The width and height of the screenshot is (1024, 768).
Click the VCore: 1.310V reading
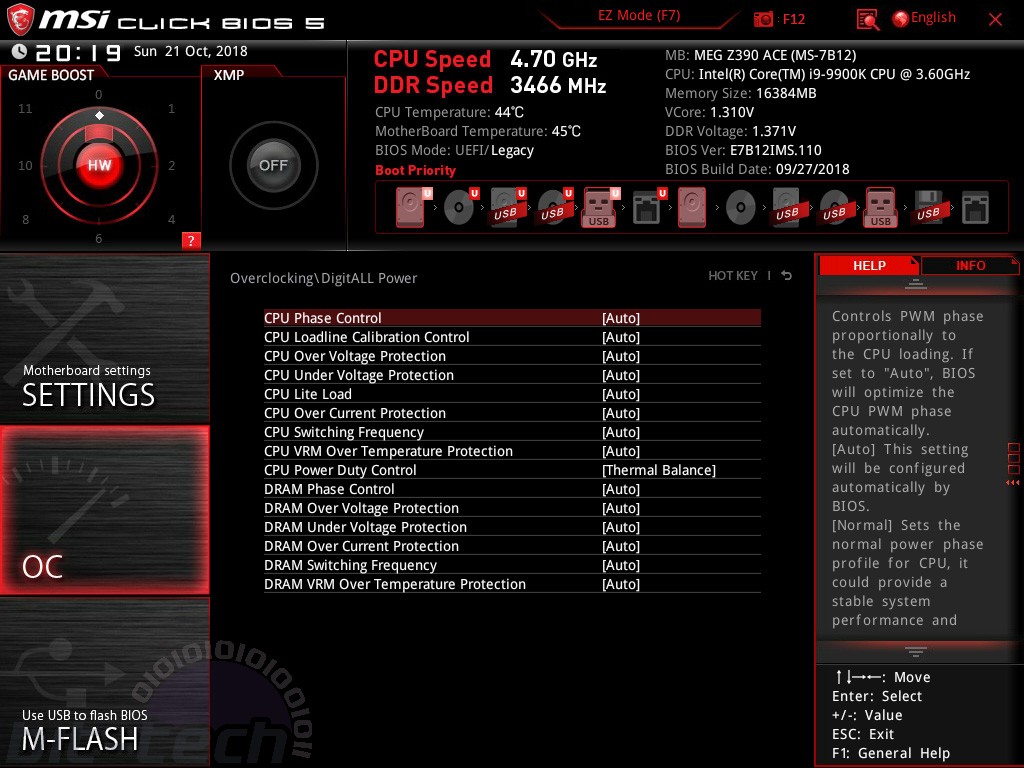[709, 112]
